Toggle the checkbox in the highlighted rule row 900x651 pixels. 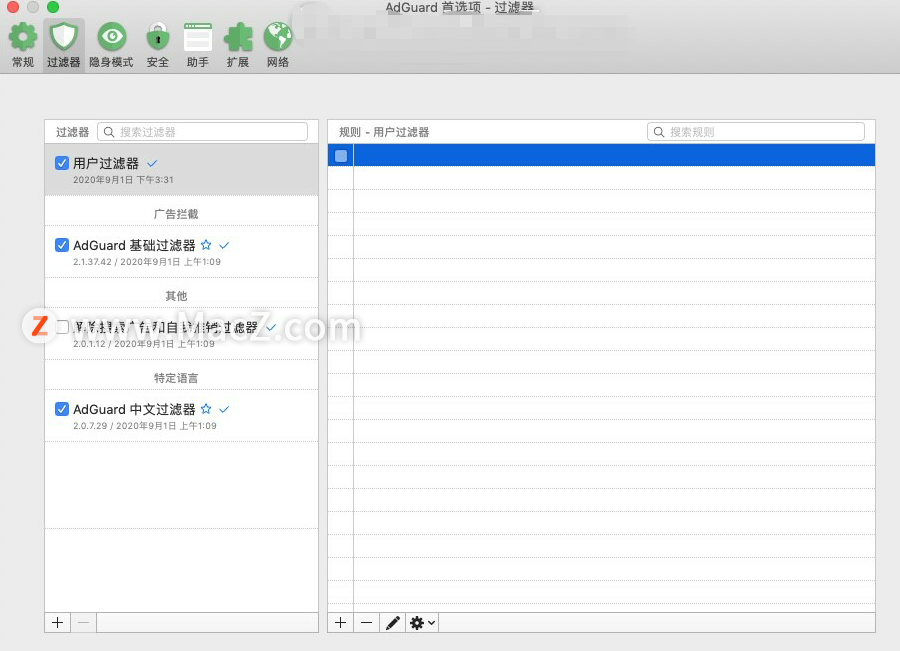pos(341,156)
